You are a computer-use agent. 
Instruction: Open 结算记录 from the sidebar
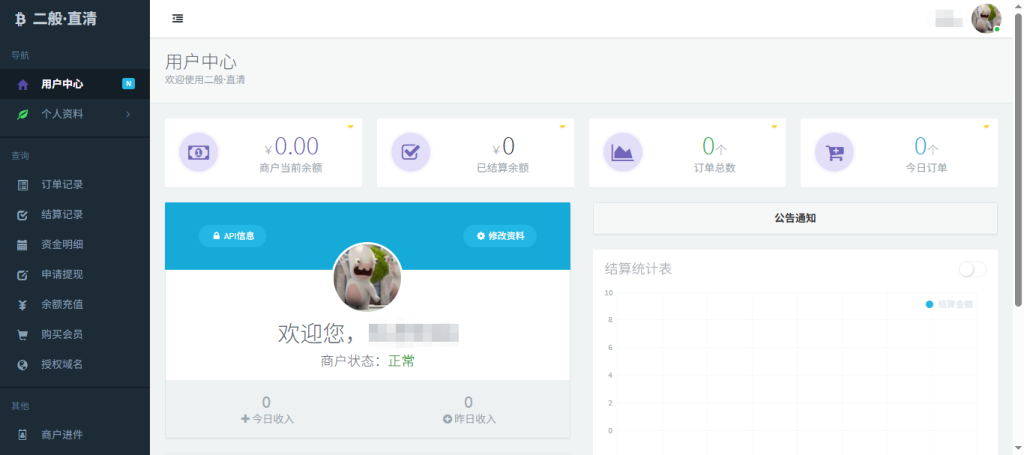pyautogui.click(x=75, y=215)
